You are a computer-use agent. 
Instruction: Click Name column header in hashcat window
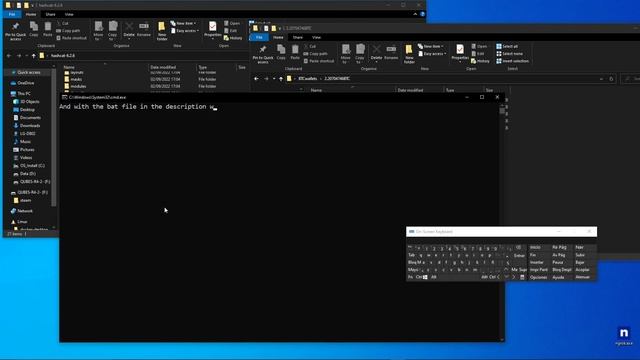[x=69, y=67]
